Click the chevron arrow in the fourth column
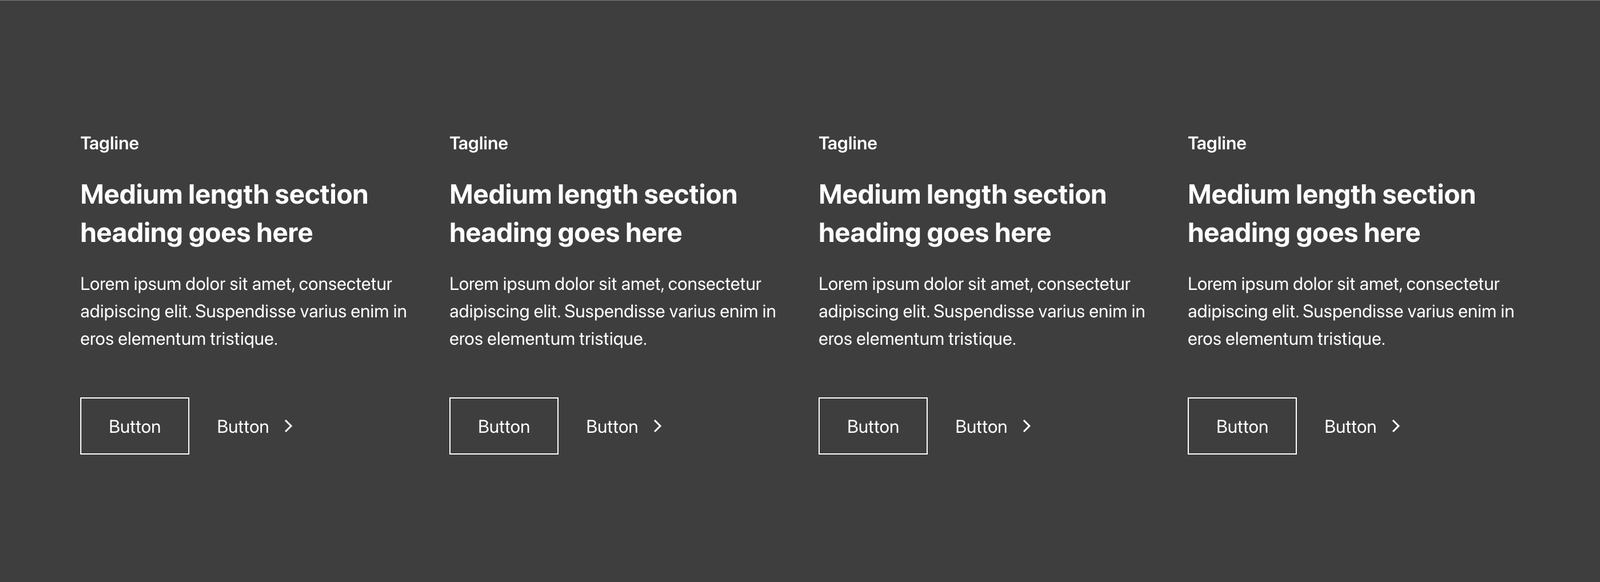 click(x=1395, y=426)
